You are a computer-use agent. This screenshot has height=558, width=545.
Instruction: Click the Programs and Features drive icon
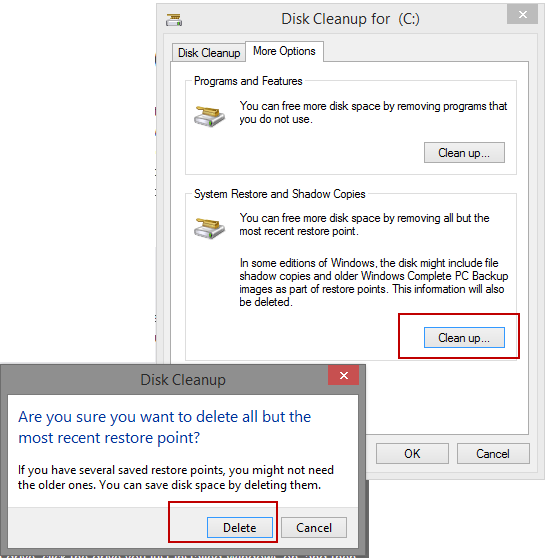[209, 116]
